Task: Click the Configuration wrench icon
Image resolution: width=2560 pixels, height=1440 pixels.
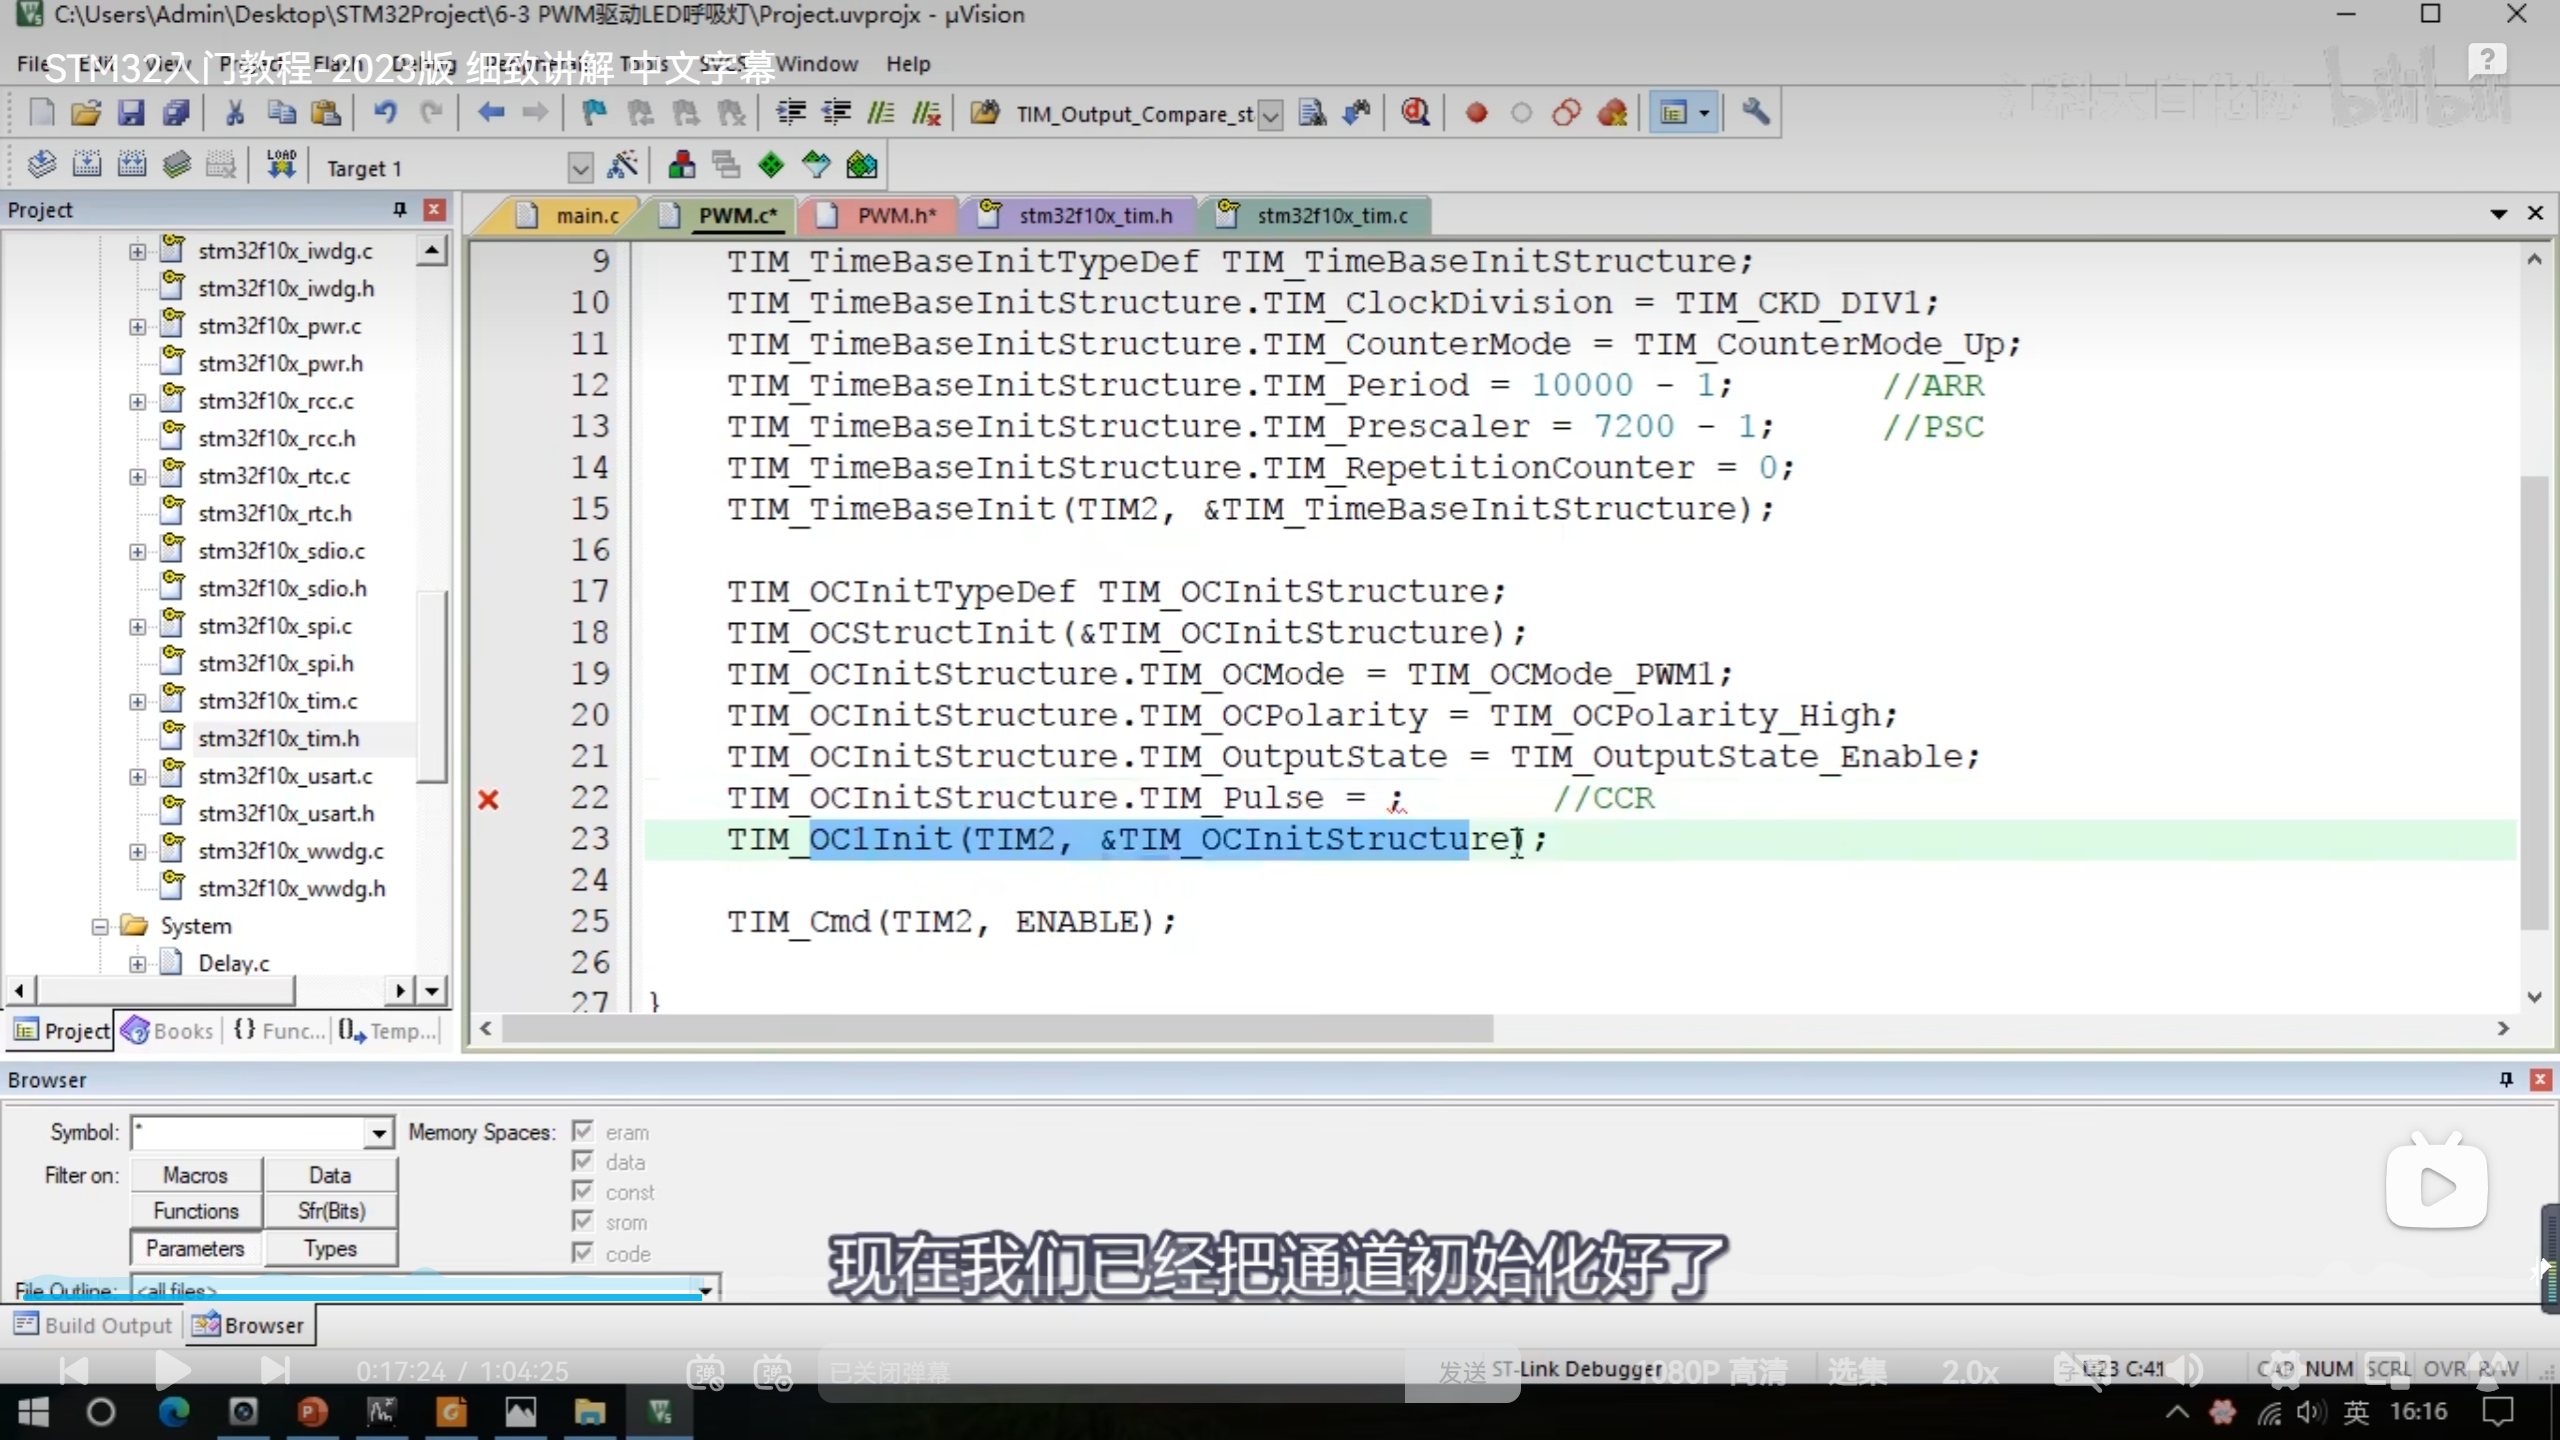Action: [1755, 113]
